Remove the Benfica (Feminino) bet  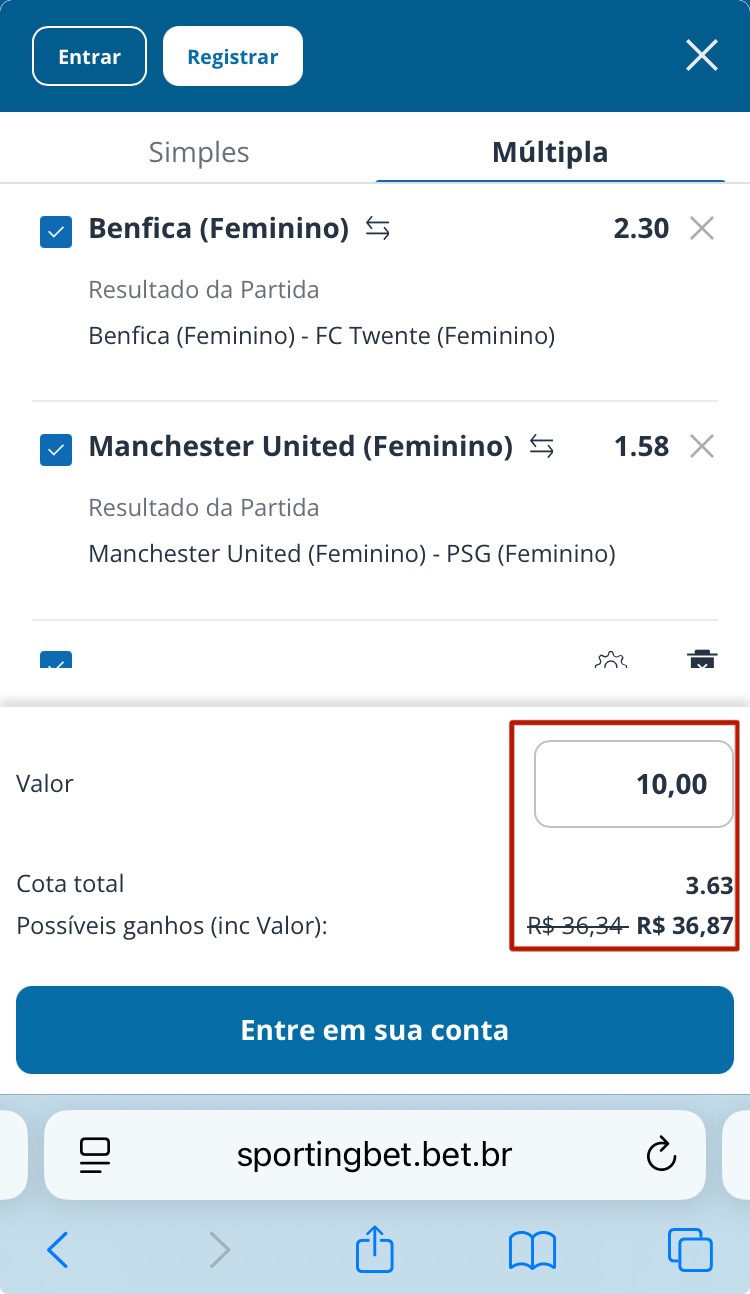[702, 229]
